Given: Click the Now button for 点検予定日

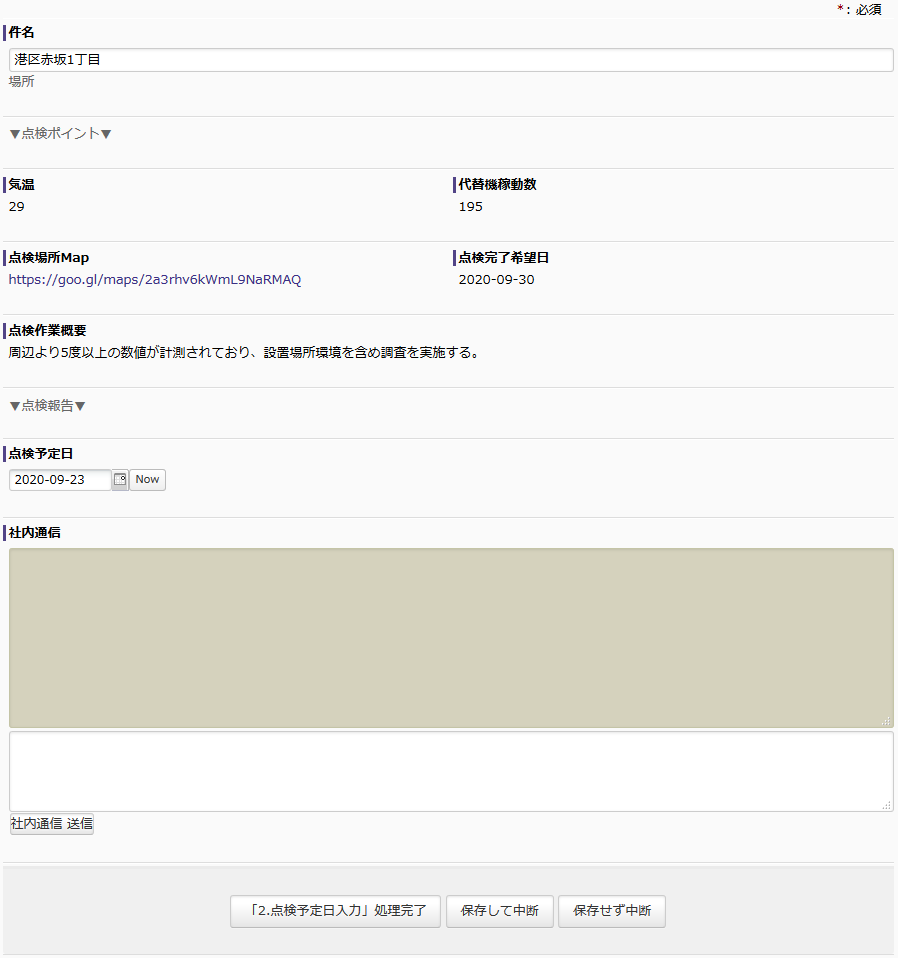Looking at the screenshot, I should pyautogui.click(x=147, y=480).
